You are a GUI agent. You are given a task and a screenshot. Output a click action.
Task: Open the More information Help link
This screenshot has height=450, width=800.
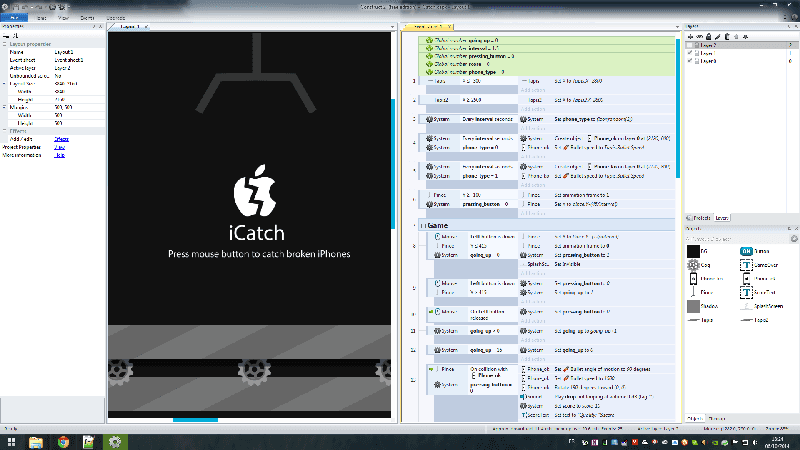(59, 155)
